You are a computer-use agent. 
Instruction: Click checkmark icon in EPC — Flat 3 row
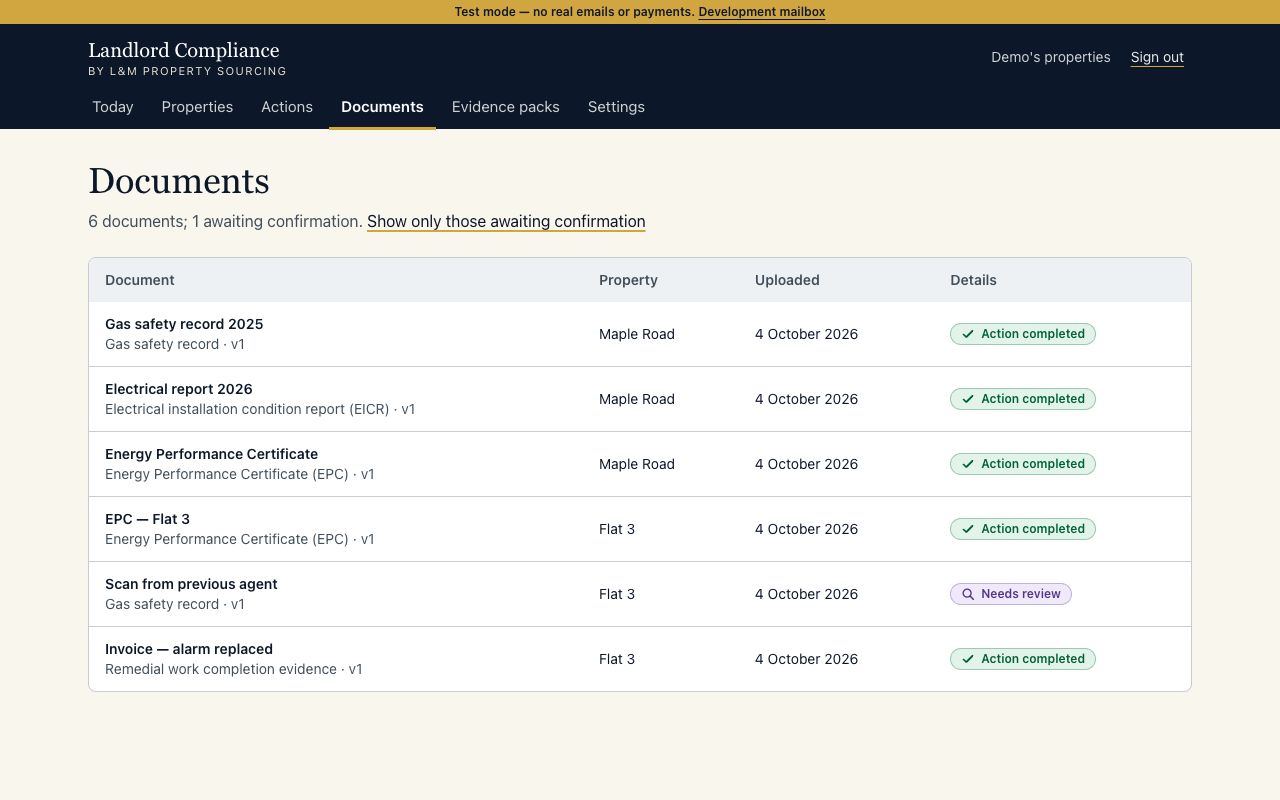[x=967, y=529]
